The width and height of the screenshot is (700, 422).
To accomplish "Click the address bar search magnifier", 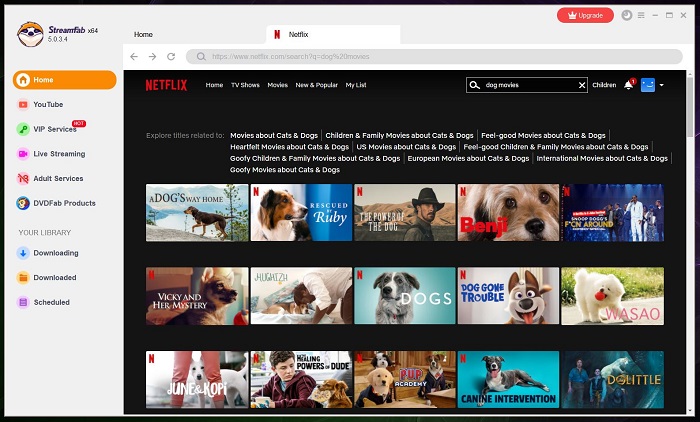I will (x=201, y=57).
